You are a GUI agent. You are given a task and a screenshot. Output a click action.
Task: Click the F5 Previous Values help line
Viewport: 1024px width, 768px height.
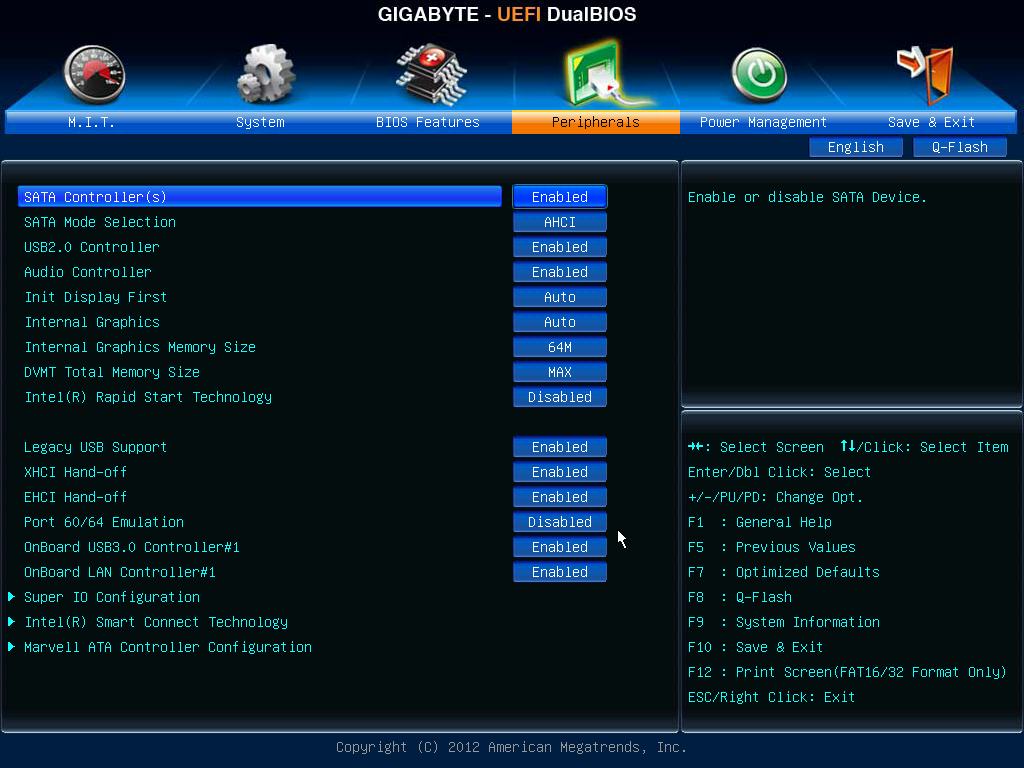[x=771, y=547]
